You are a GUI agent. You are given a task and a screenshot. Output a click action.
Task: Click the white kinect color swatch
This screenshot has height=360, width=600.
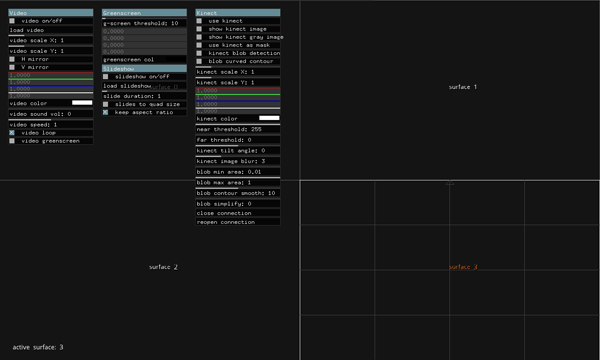(269, 118)
